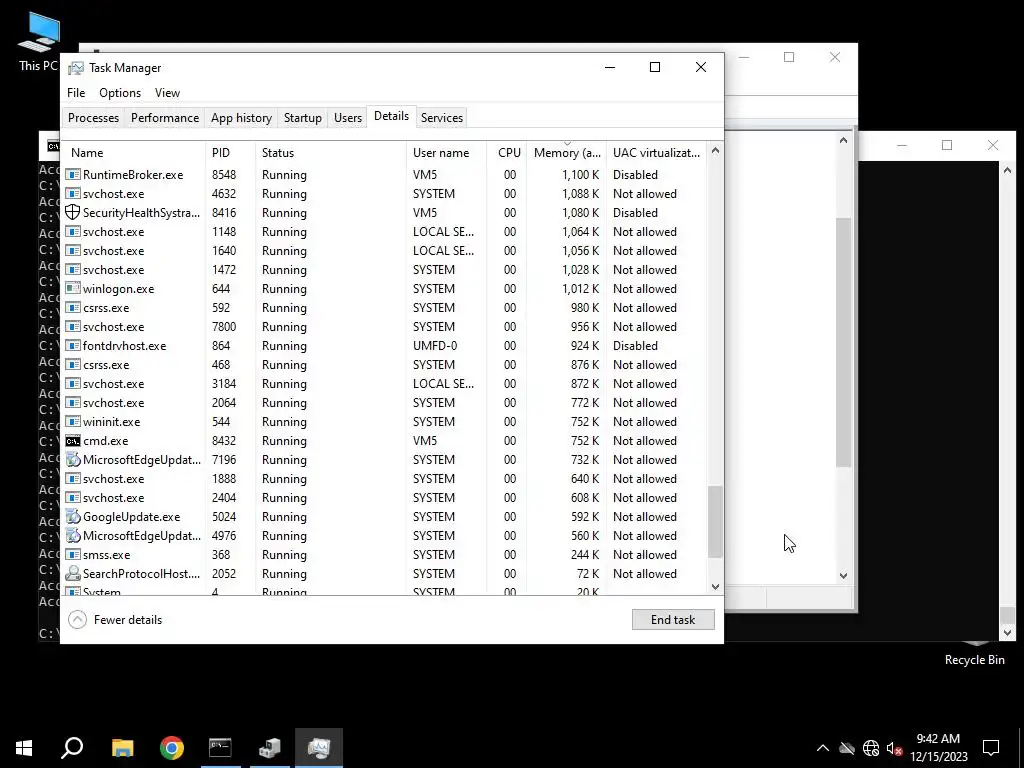Switch to the Startup tab

(302, 118)
